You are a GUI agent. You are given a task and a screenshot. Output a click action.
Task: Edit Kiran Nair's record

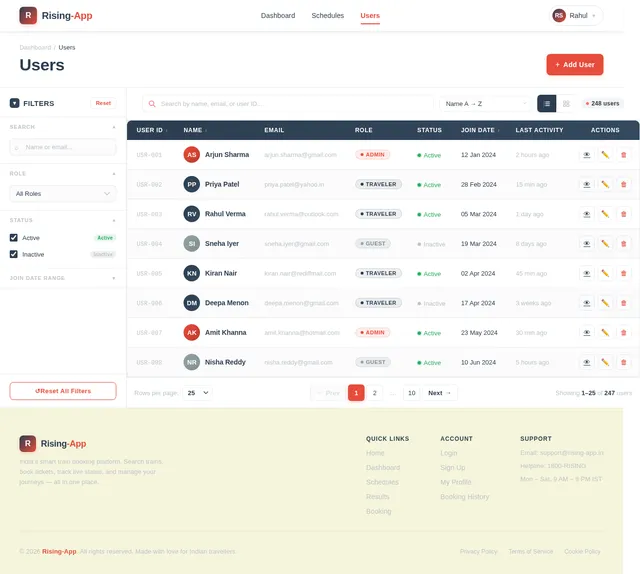pos(605,273)
